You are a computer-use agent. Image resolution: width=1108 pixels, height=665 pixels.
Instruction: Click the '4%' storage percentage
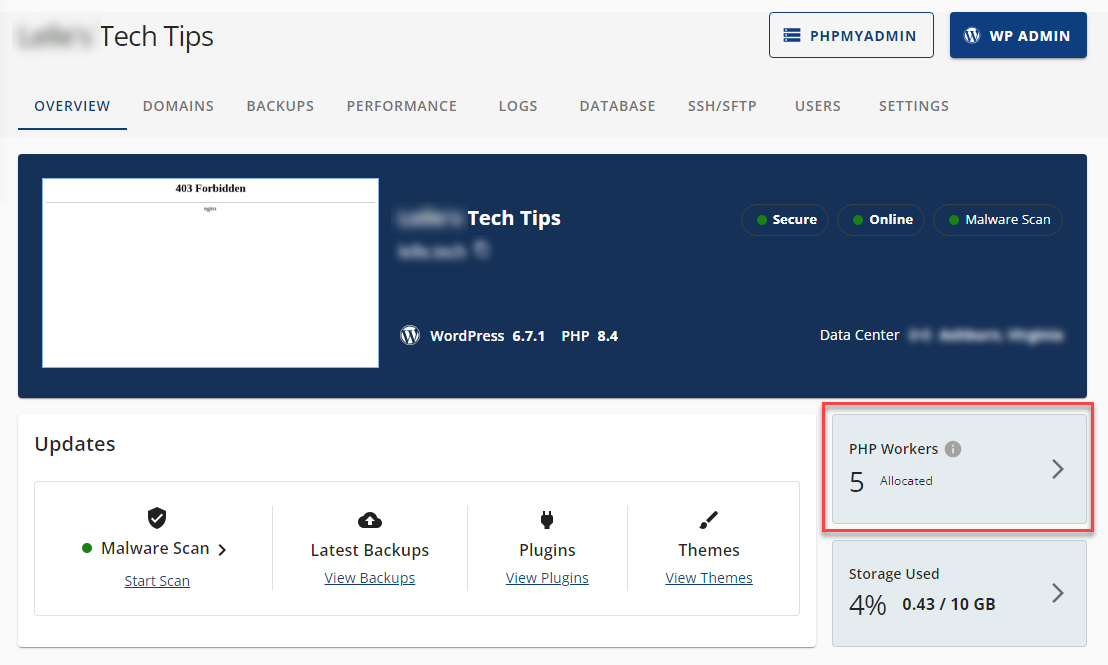coord(867,605)
